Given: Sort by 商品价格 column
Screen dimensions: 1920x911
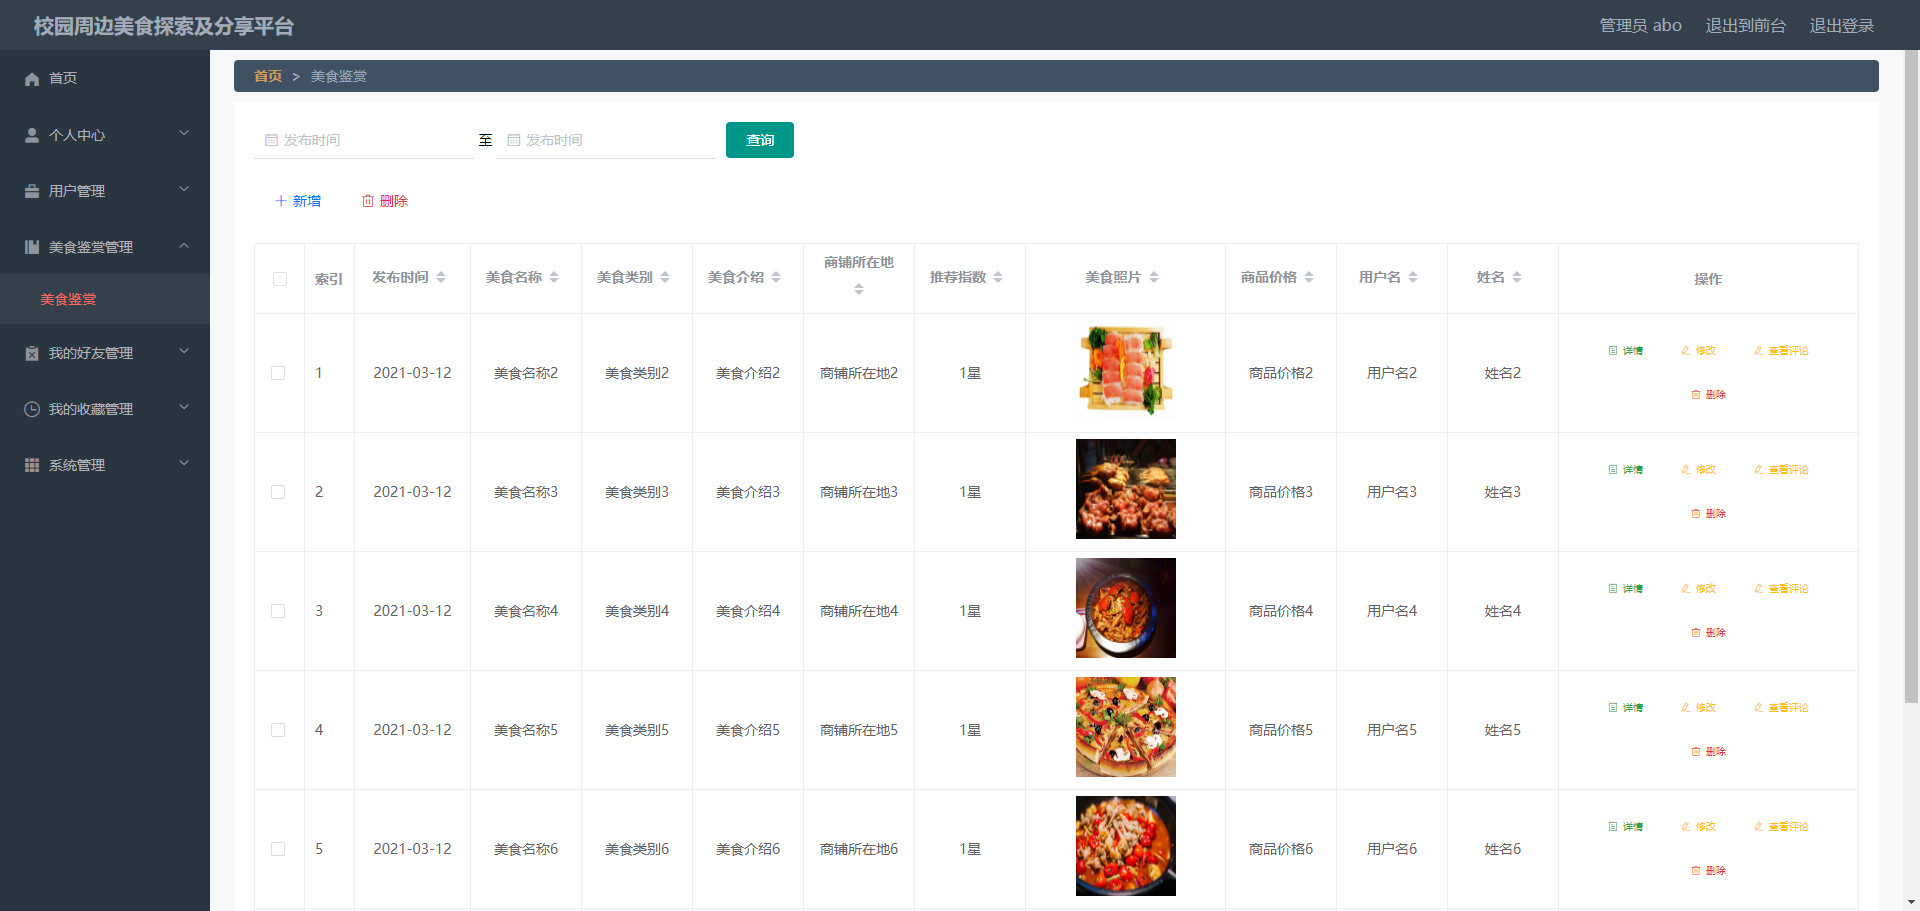Looking at the screenshot, I should [x=1309, y=277].
